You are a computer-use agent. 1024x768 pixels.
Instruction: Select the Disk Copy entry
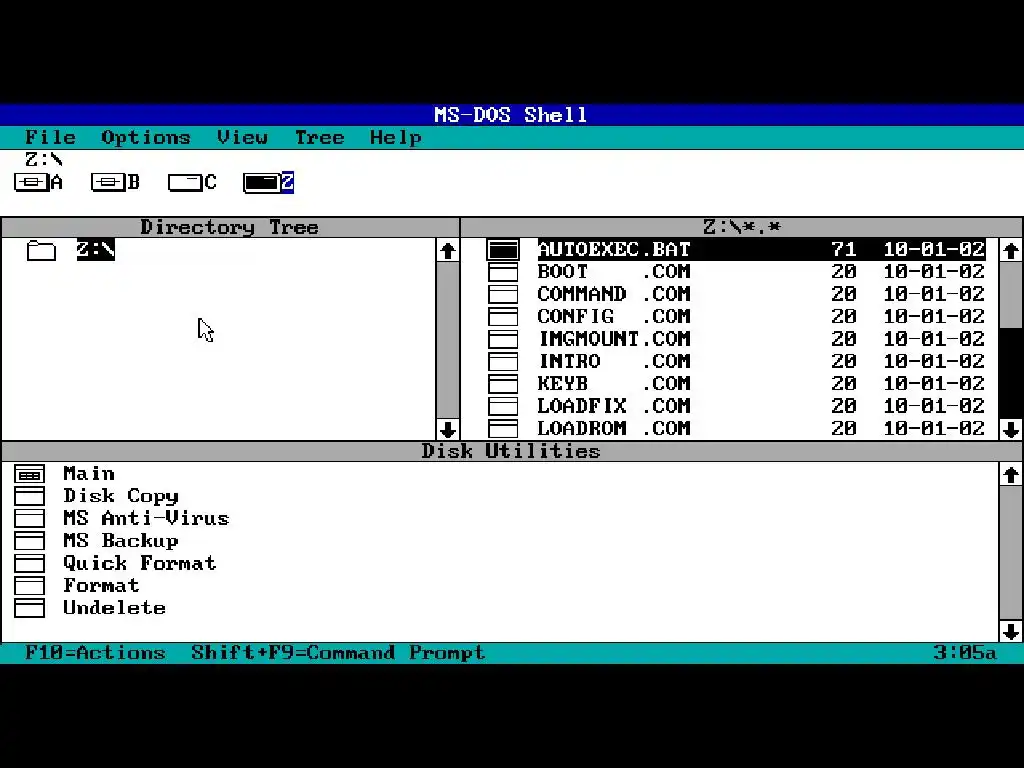click(x=121, y=496)
